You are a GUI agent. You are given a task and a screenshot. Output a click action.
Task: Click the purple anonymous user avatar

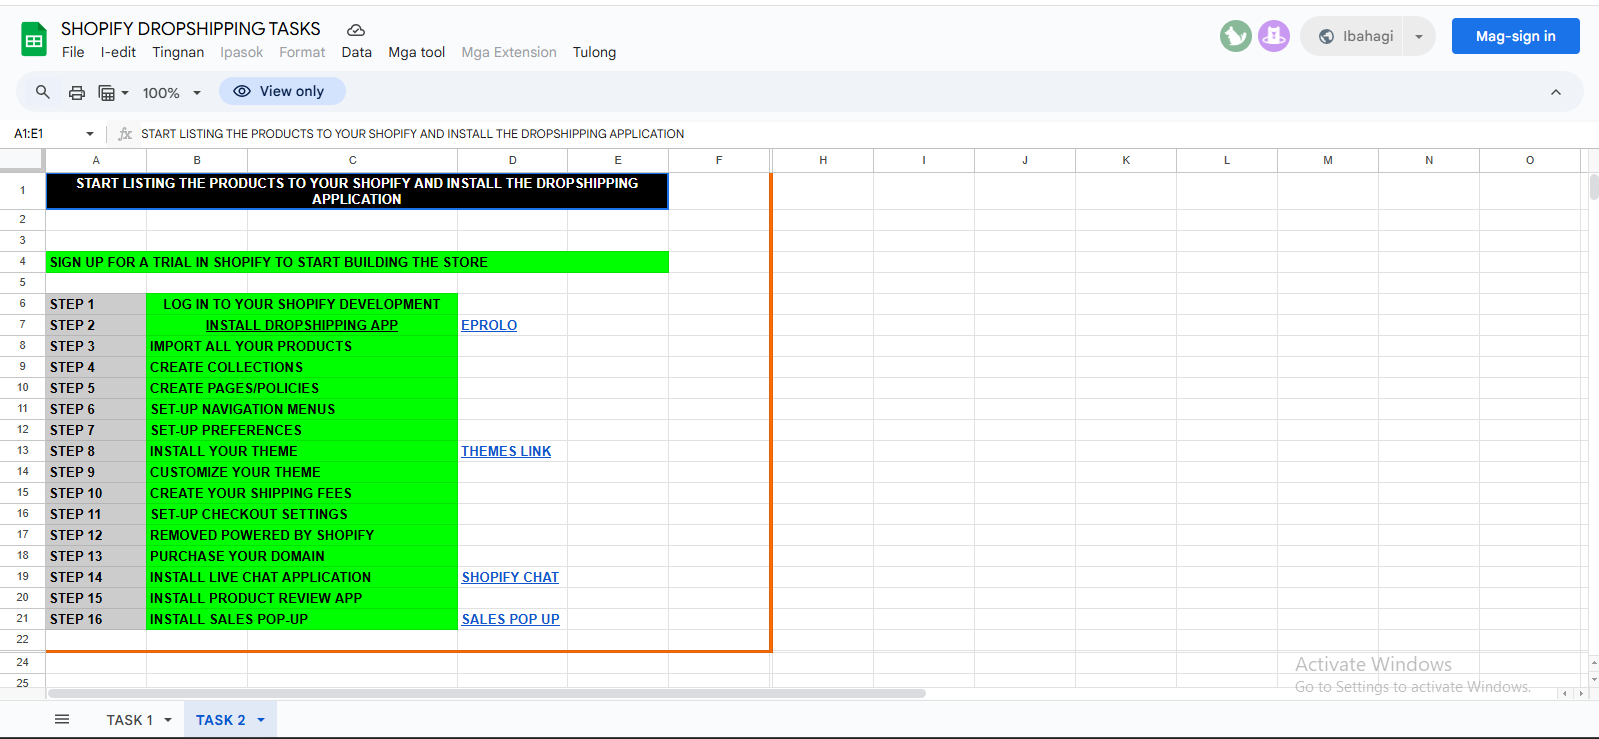1274,36
